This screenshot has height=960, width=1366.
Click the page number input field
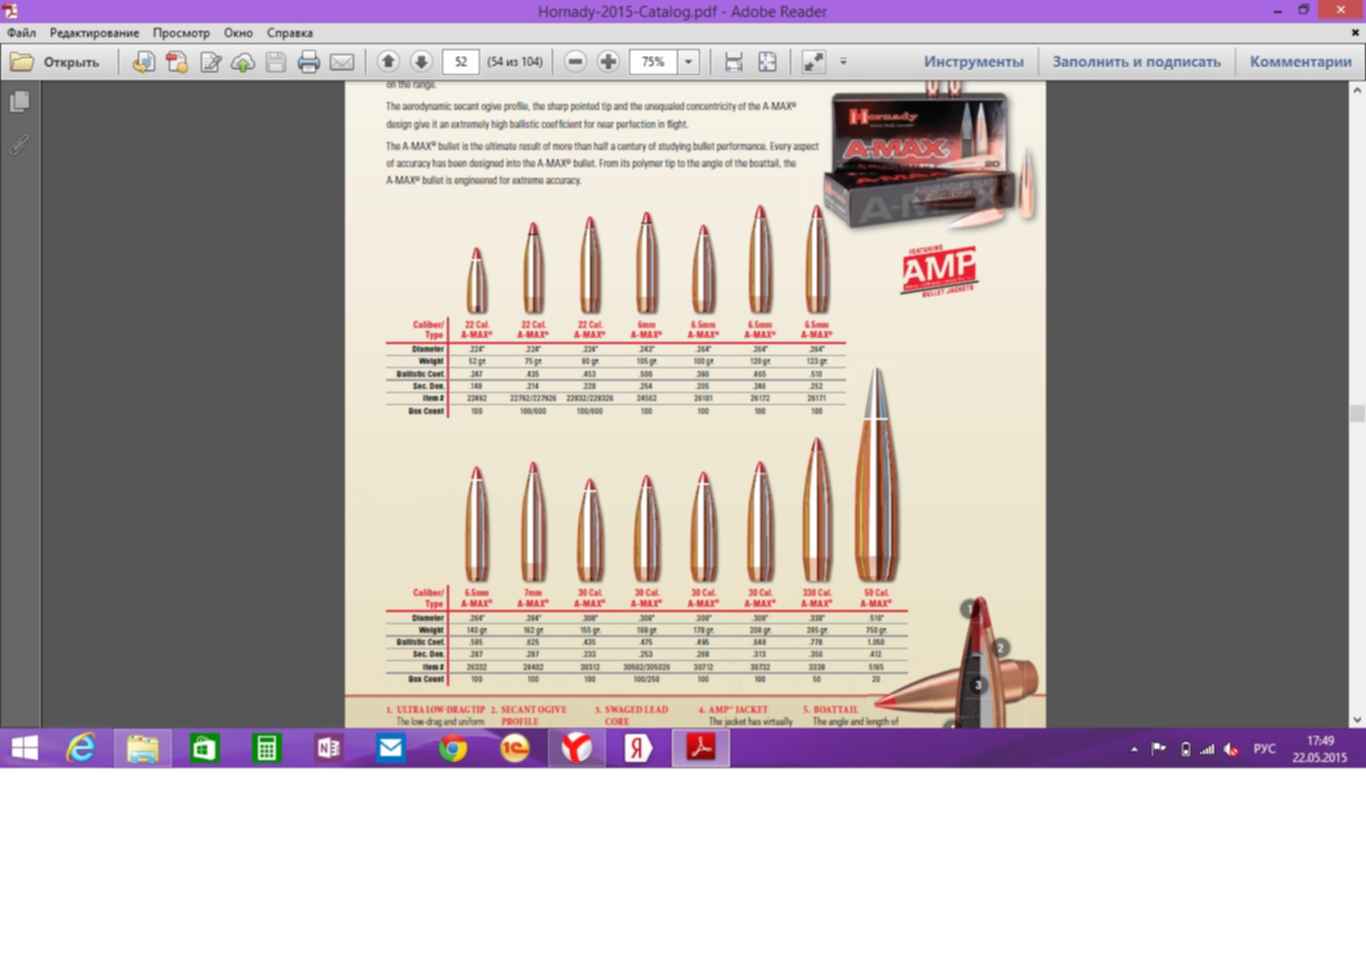point(460,62)
